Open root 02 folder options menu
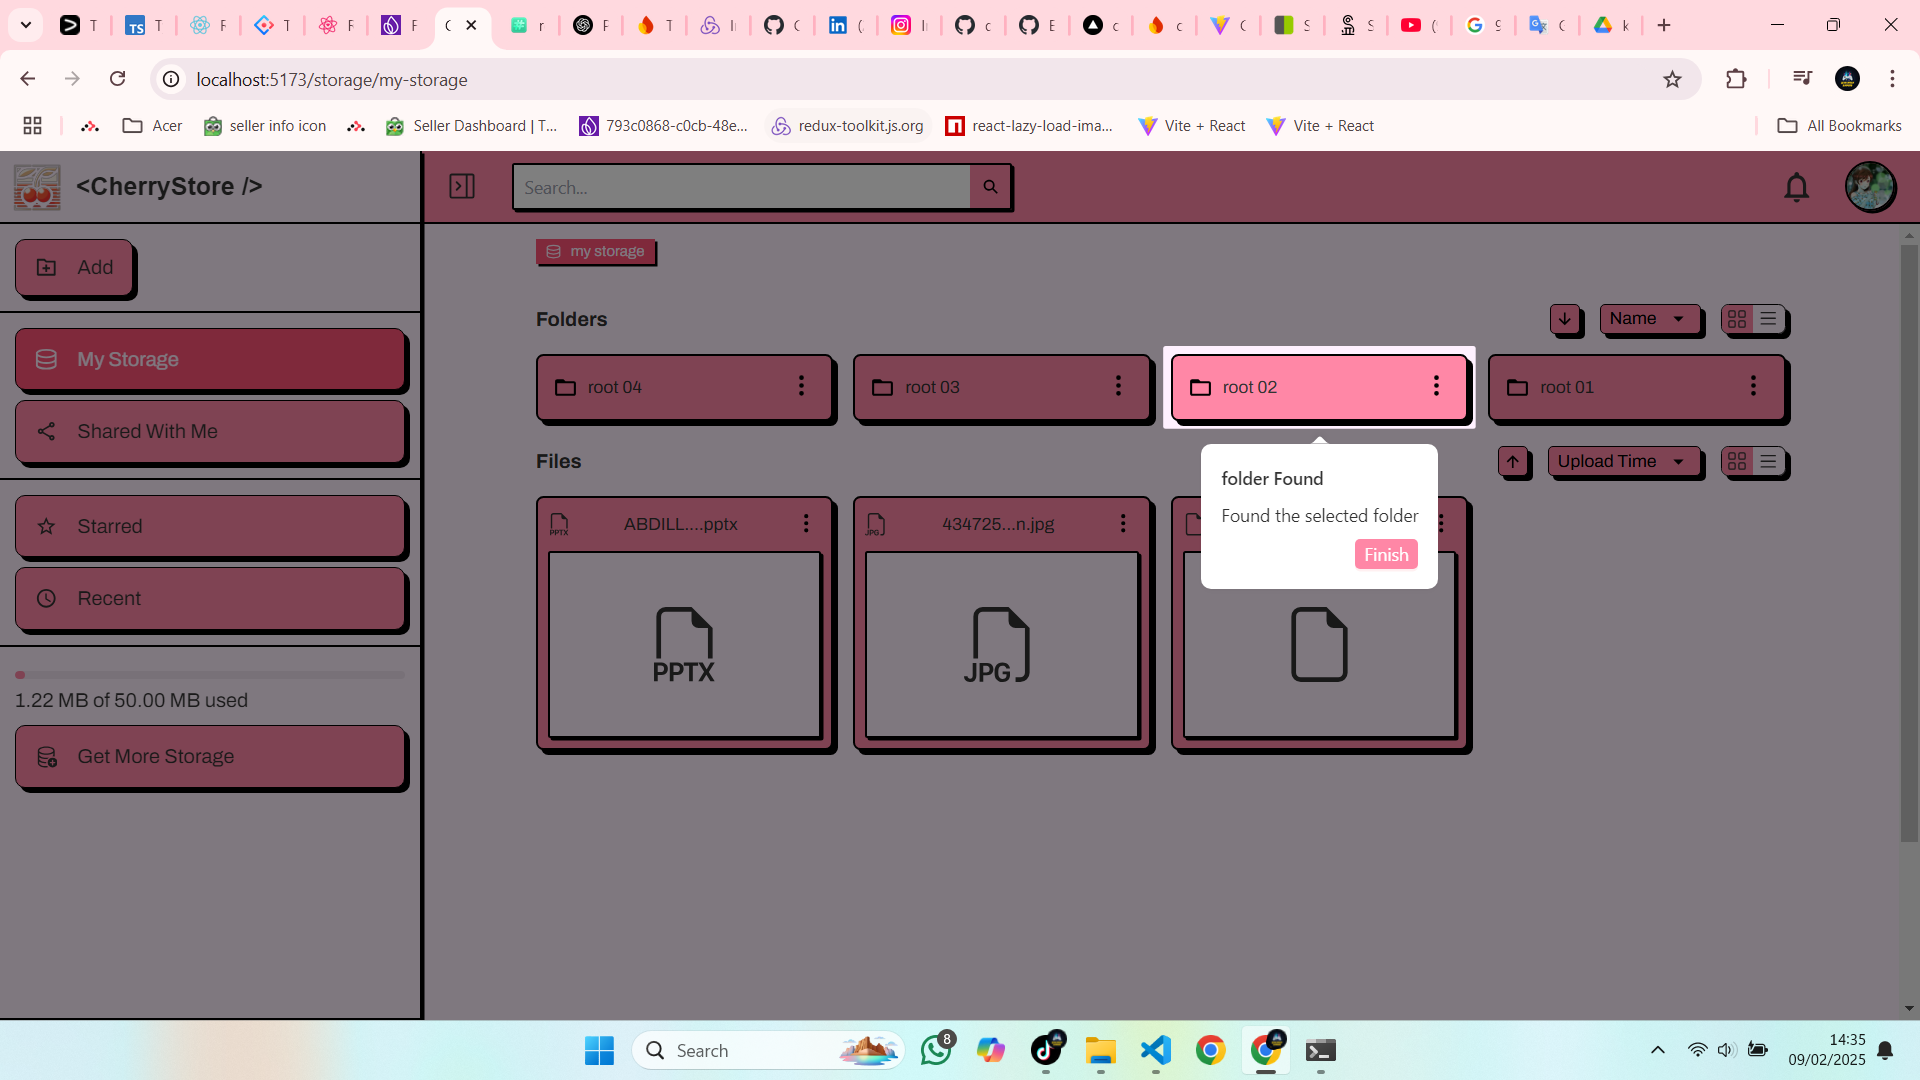Image resolution: width=1920 pixels, height=1080 pixels. [x=1435, y=386]
